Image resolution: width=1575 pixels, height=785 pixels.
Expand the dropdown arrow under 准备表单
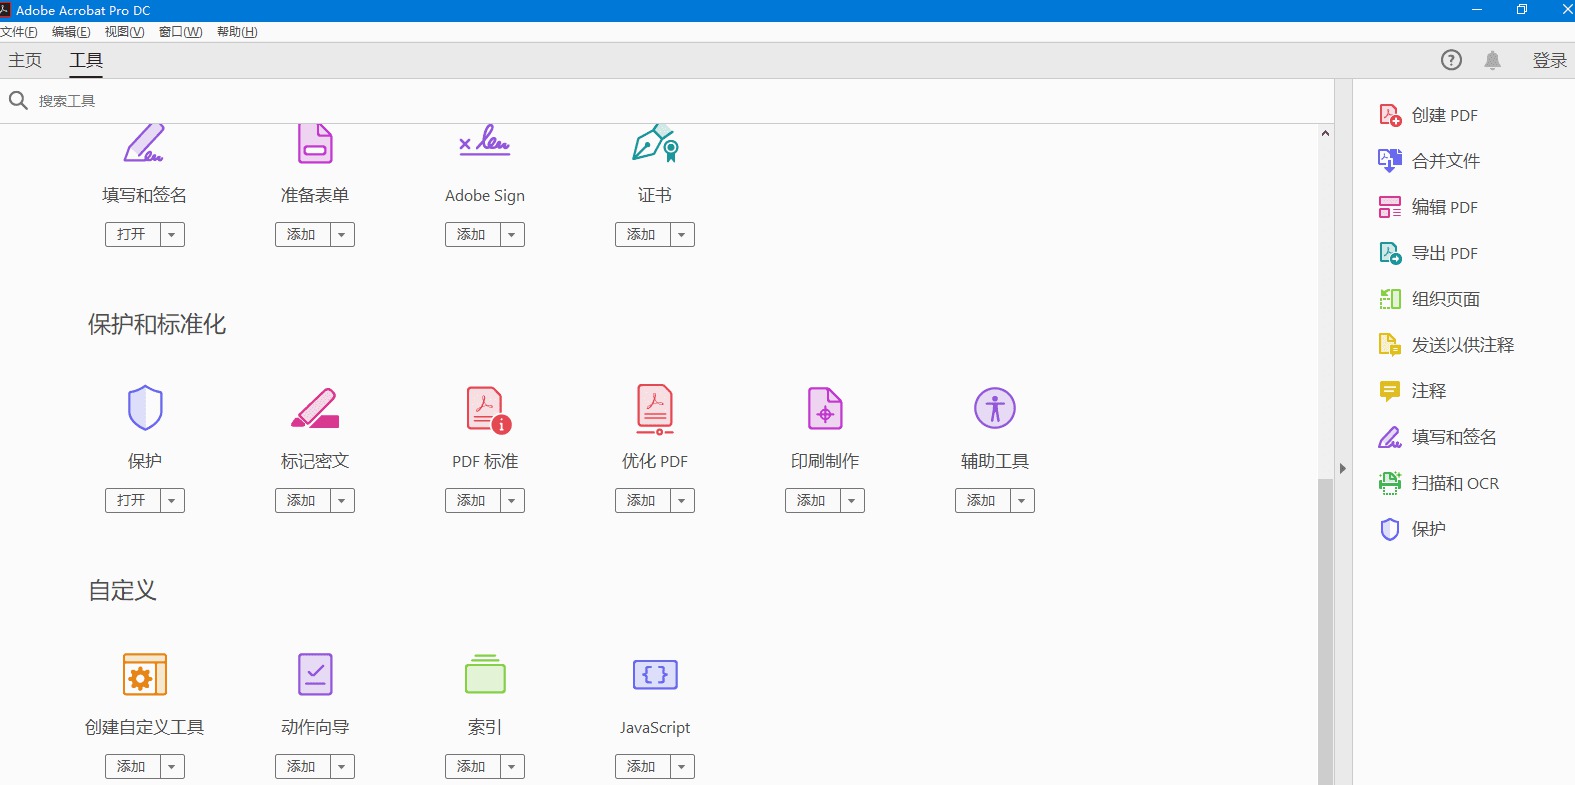pyautogui.click(x=342, y=235)
